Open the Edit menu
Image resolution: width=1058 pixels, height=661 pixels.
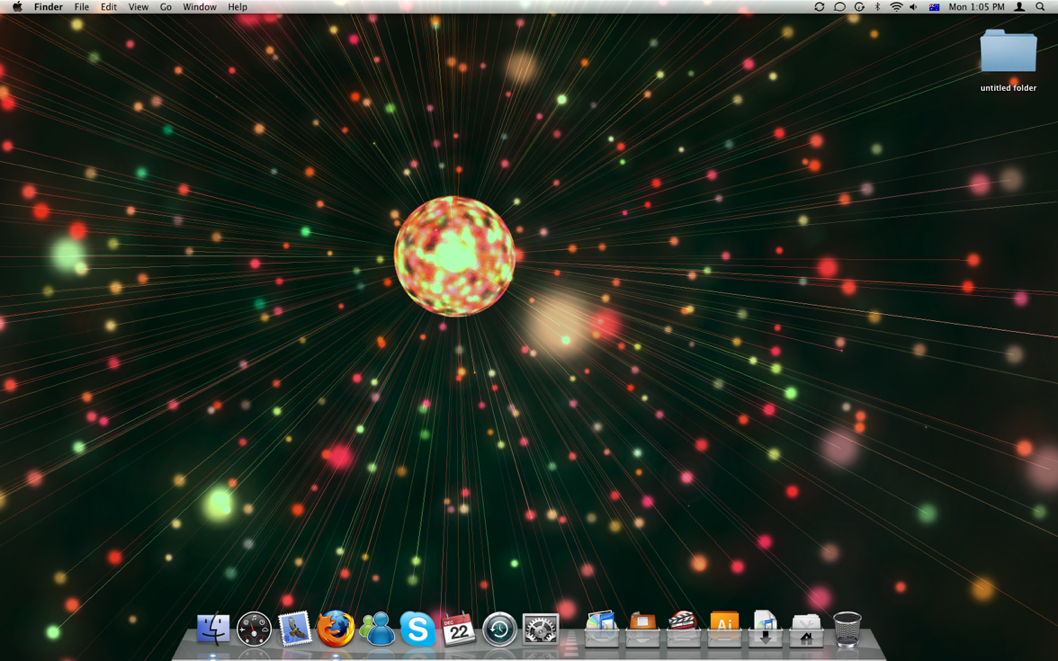tap(109, 7)
